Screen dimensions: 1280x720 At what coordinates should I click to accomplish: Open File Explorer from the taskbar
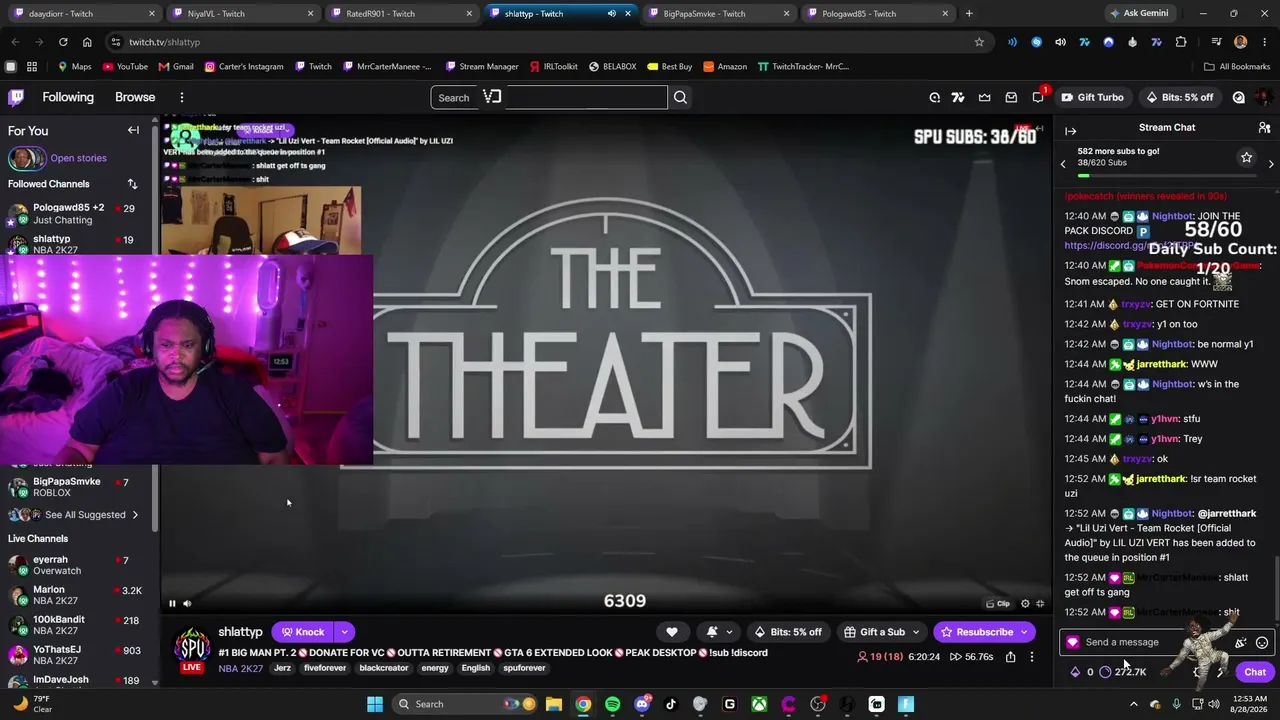pyautogui.click(x=553, y=704)
